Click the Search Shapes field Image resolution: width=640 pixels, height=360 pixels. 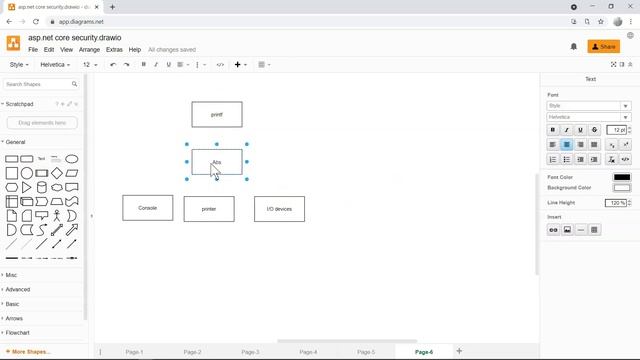click(40, 84)
